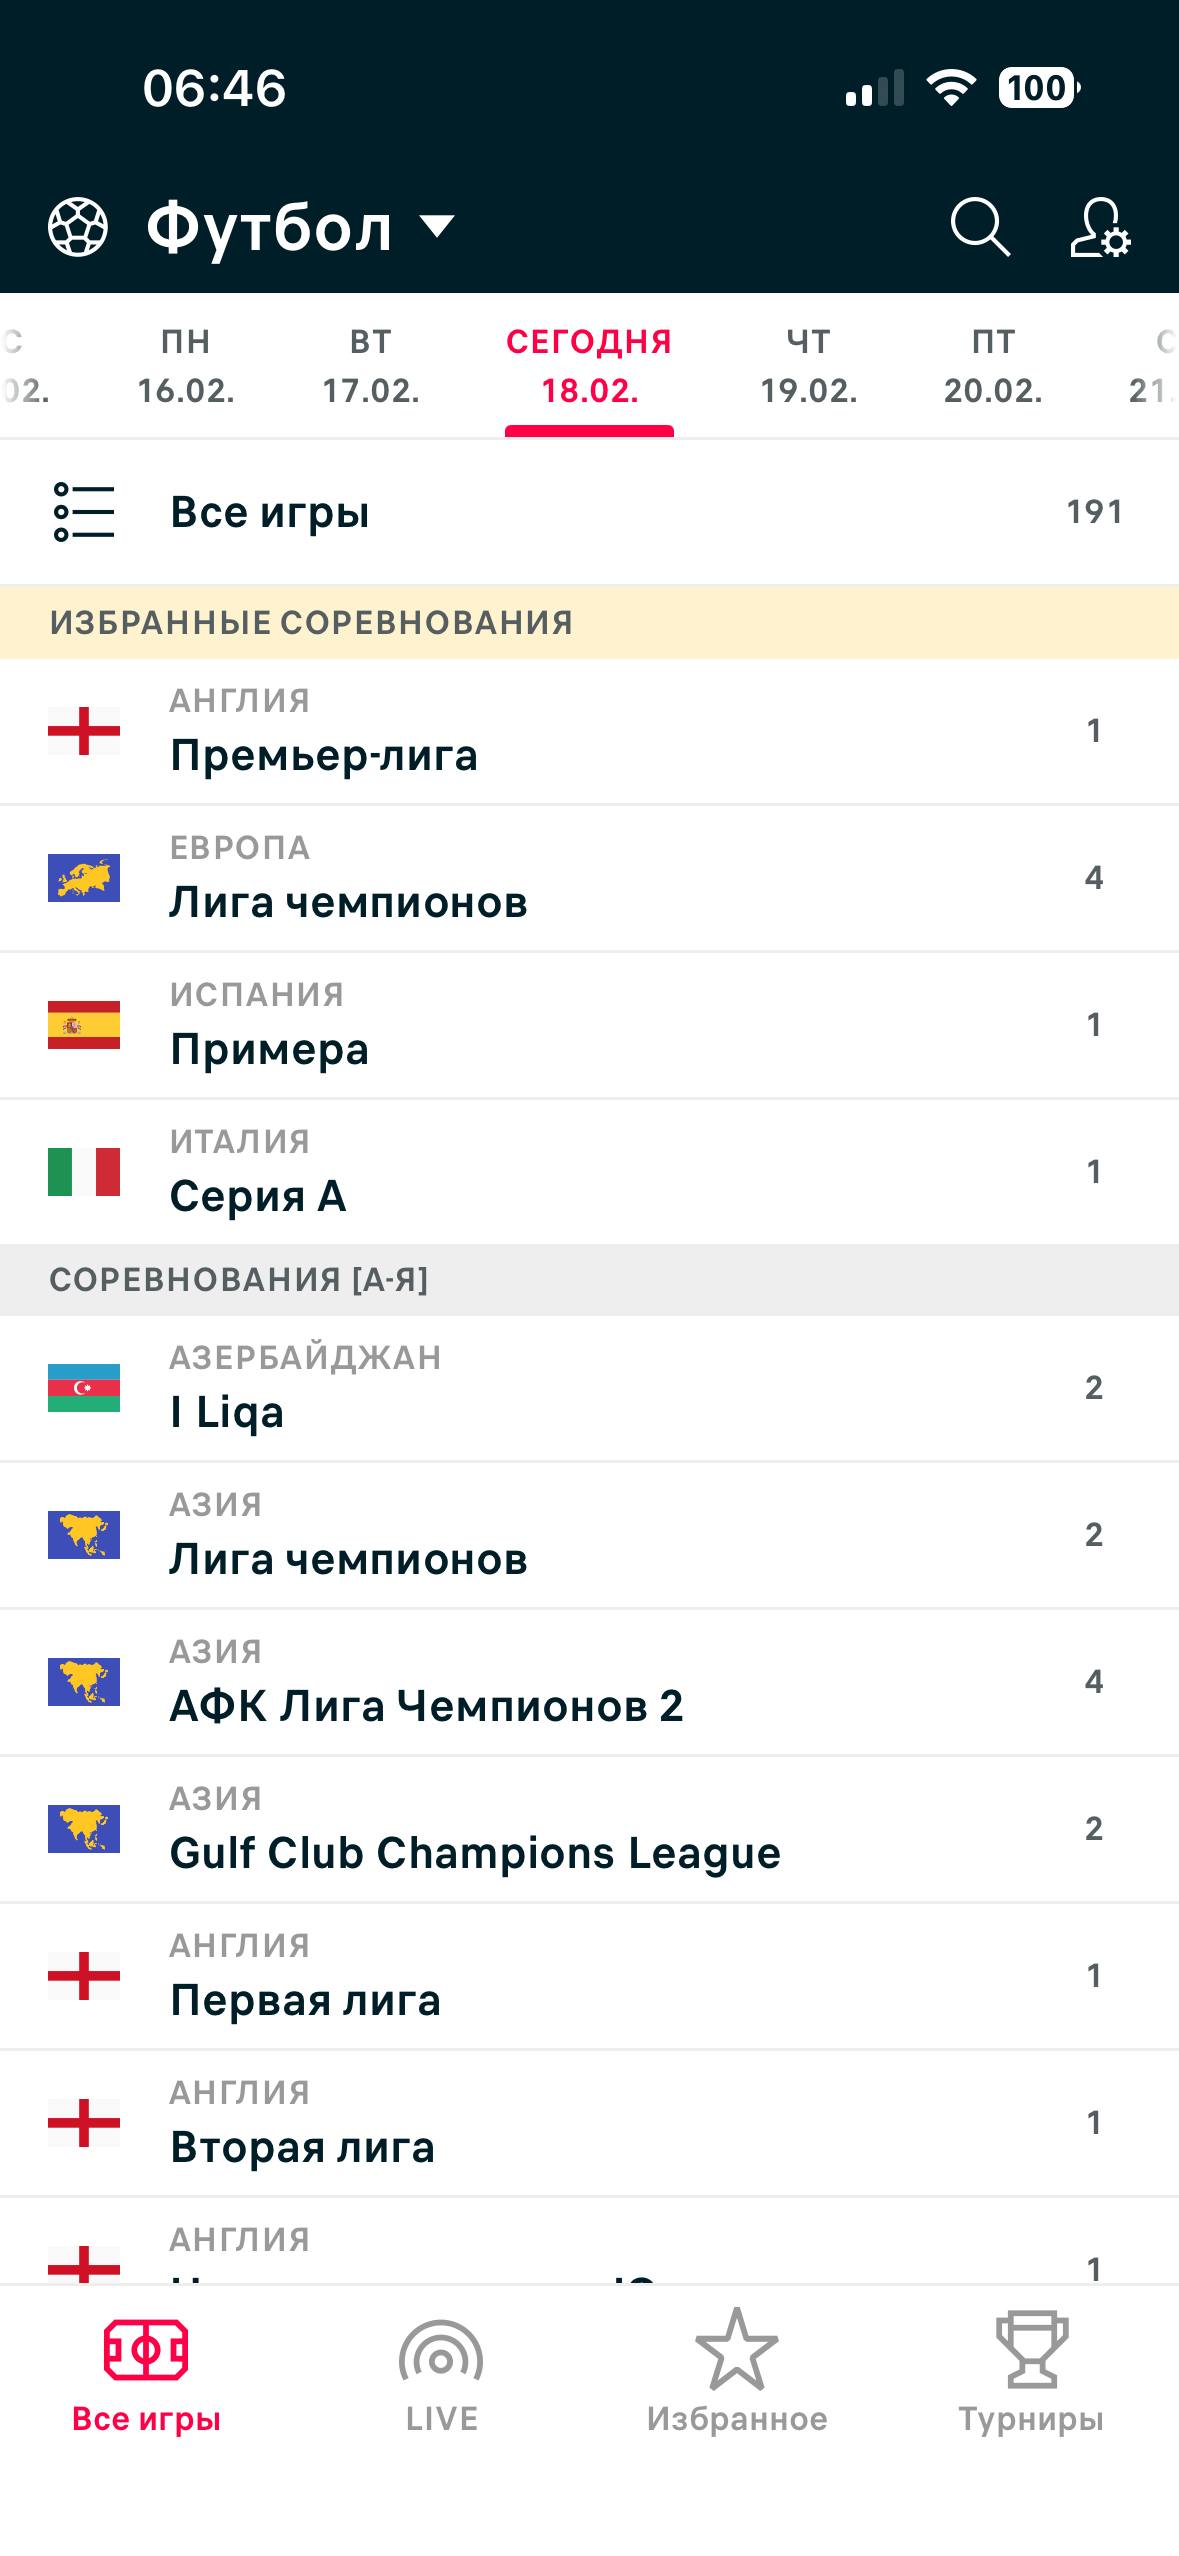The height and width of the screenshot is (2556, 1179).
Task: Open Избранное star icon
Action: pyautogui.click(x=736, y=2350)
